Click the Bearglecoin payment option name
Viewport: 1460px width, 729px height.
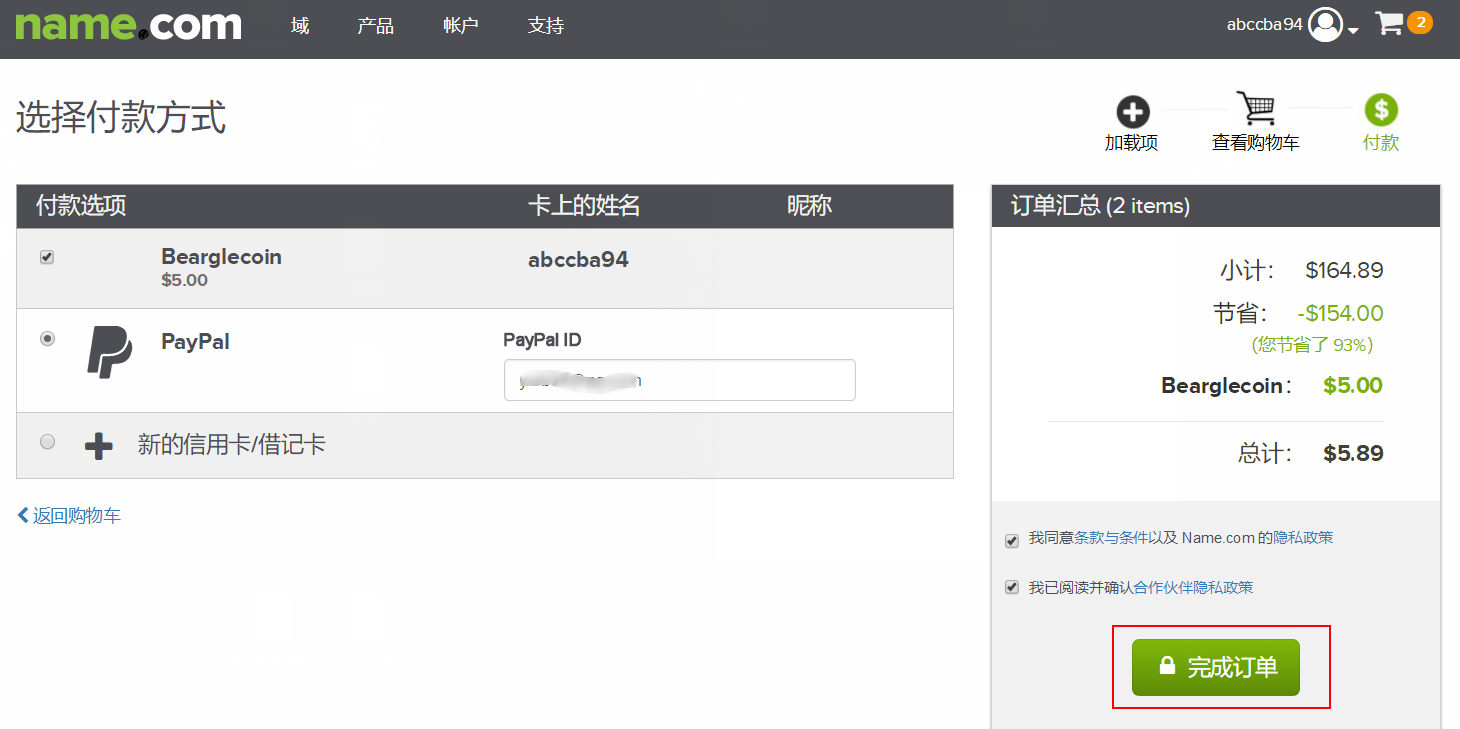point(221,257)
